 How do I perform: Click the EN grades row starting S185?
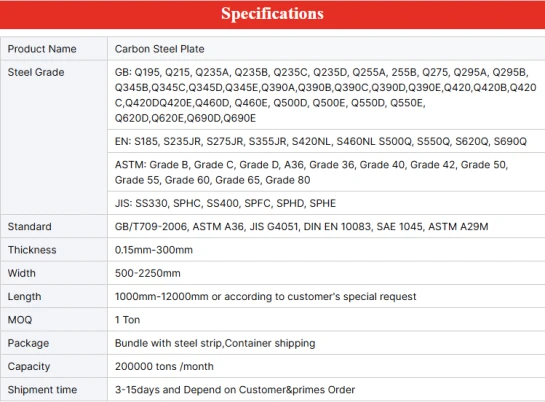click(320, 141)
